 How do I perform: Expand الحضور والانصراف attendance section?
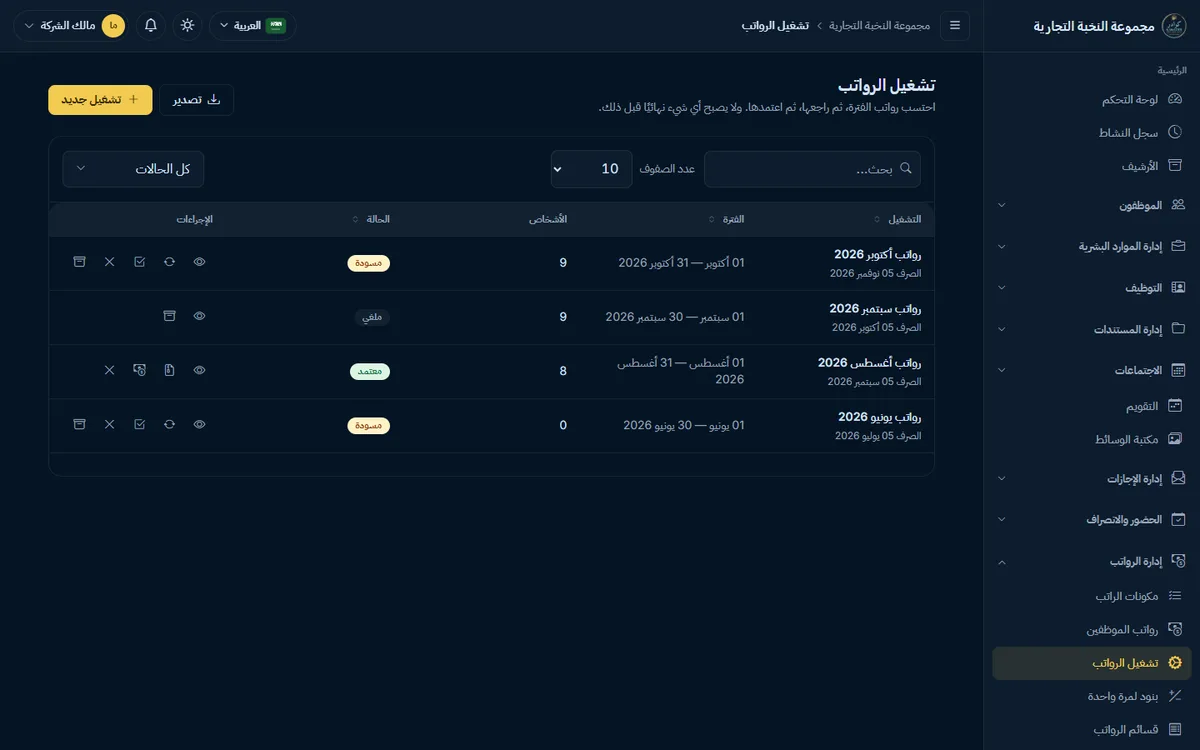1092,520
